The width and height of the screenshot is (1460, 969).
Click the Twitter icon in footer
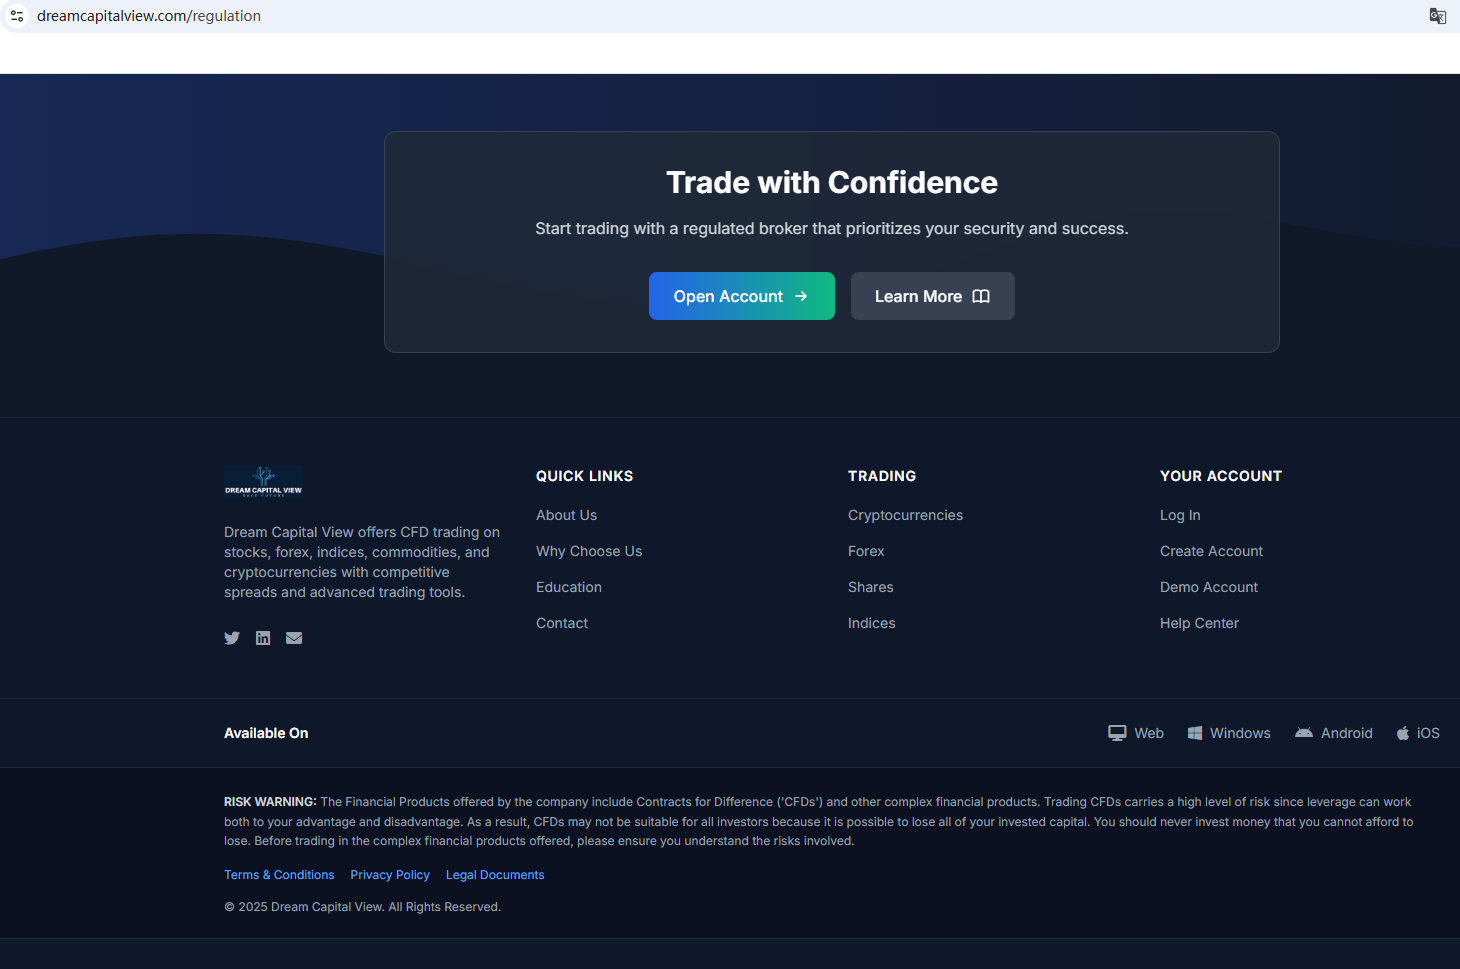tap(232, 638)
